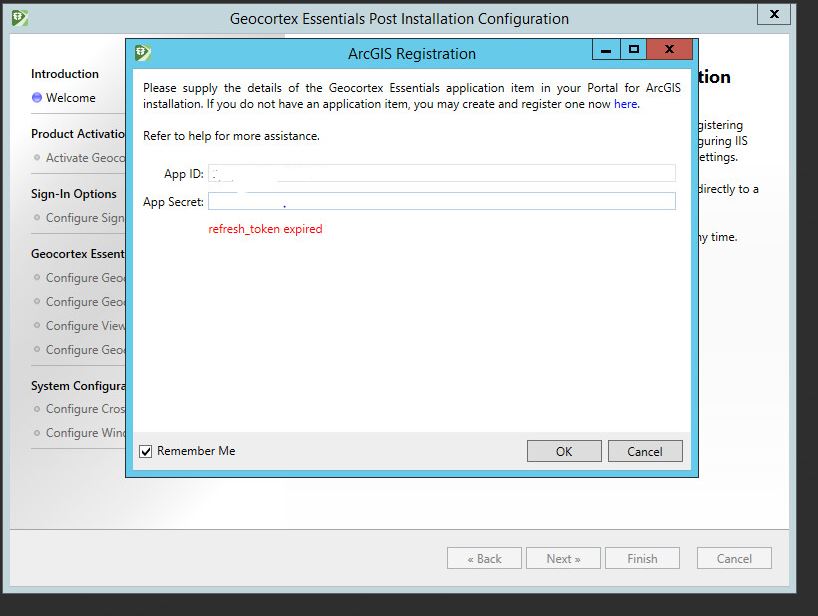
Task: Maximize the ArcGIS Registration dialog
Action: (634, 50)
